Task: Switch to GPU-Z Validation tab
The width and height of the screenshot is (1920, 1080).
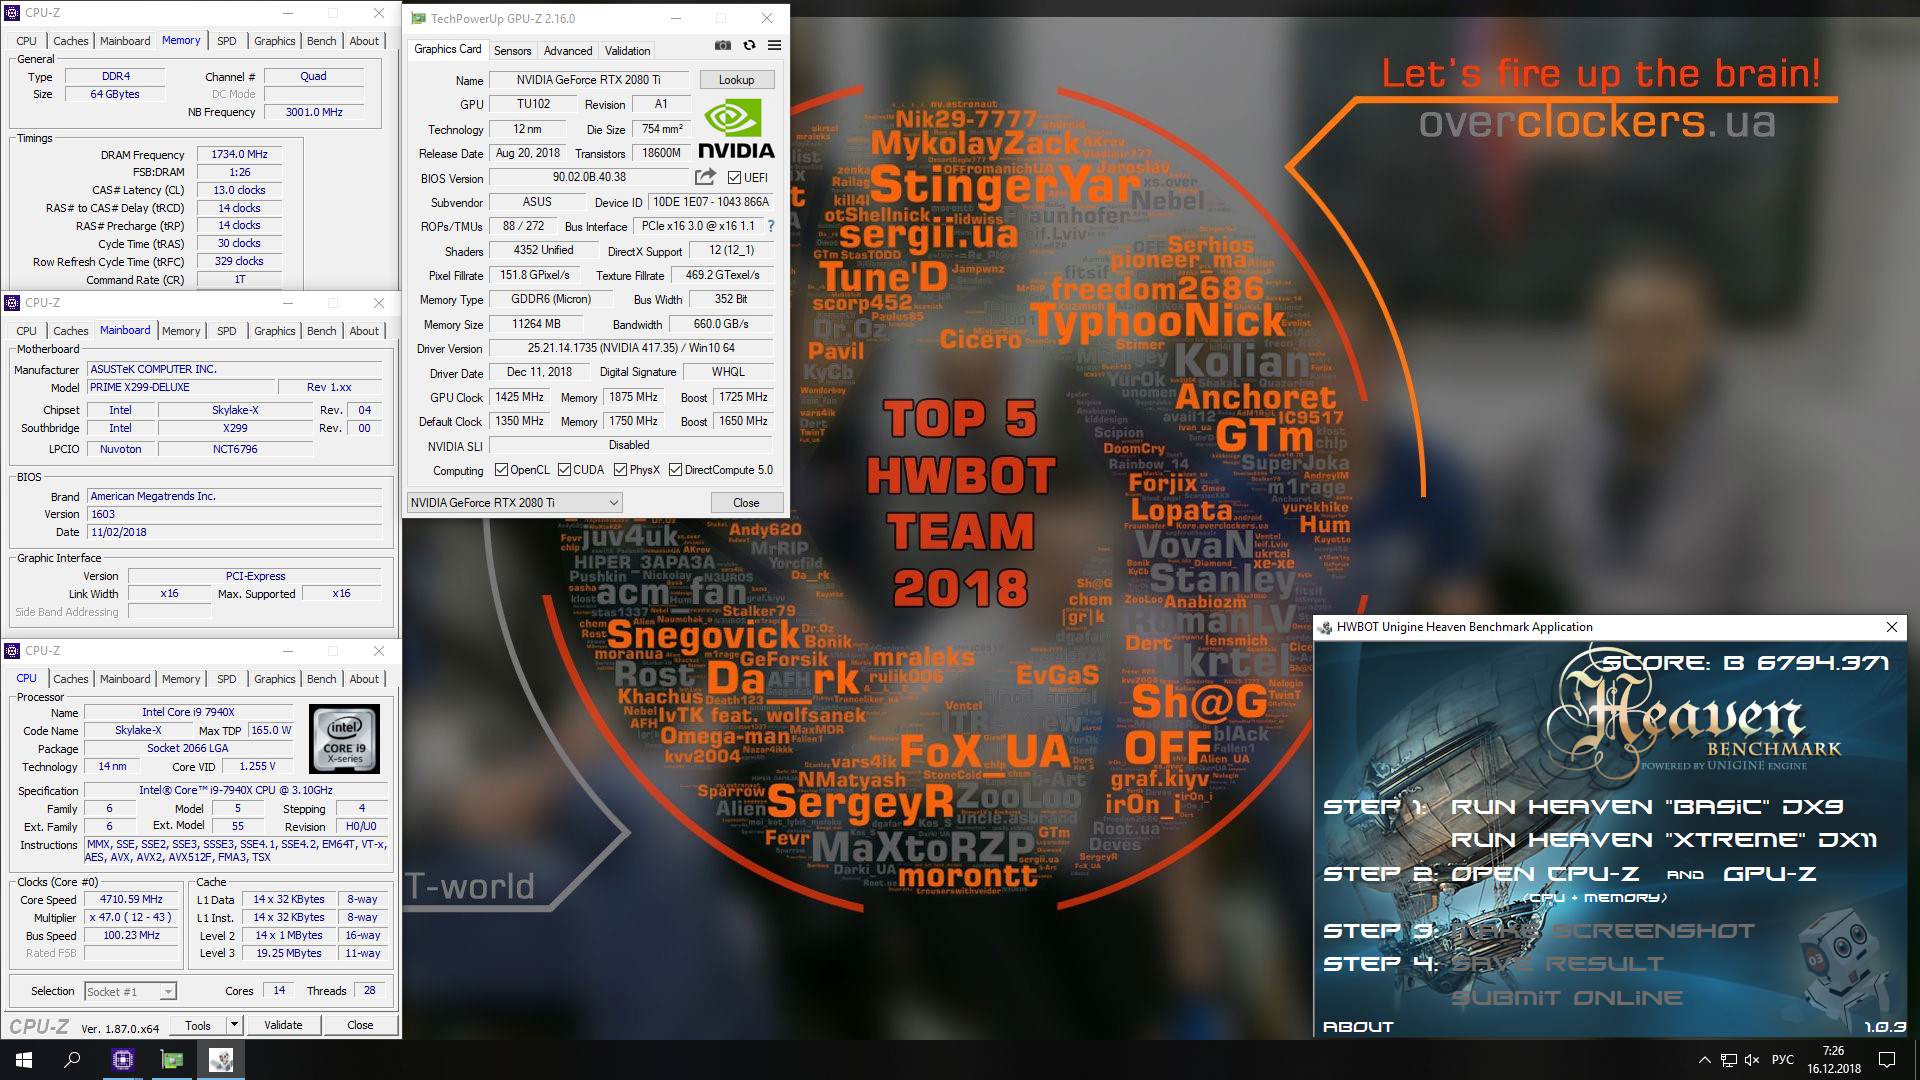Action: [627, 50]
